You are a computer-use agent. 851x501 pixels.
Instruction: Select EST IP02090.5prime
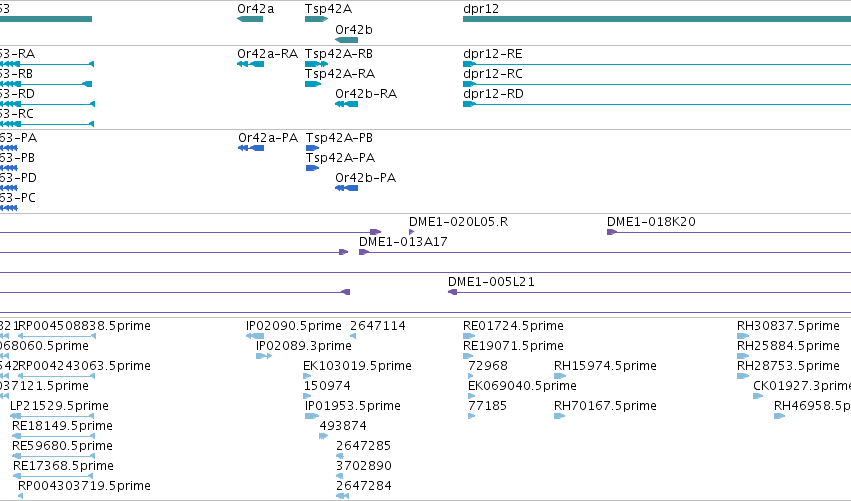tap(255, 337)
